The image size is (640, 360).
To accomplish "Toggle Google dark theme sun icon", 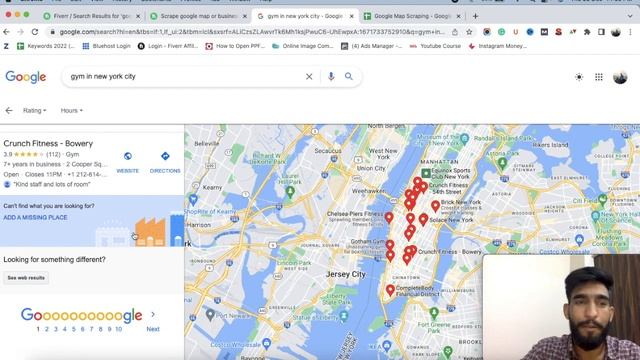I will coord(579,77).
